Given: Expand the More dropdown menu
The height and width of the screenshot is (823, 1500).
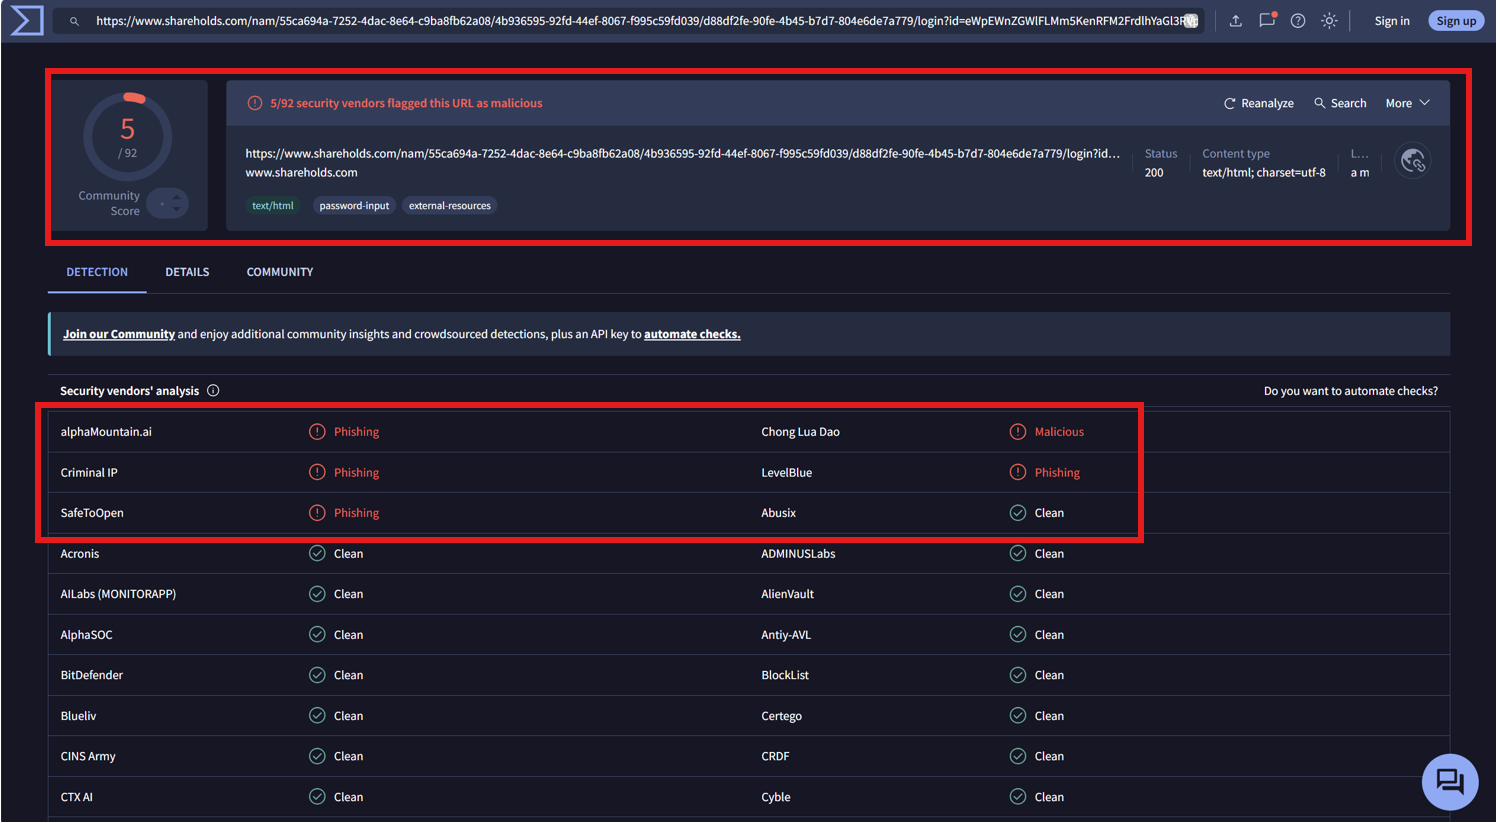Looking at the screenshot, I should click(1408, 103).
